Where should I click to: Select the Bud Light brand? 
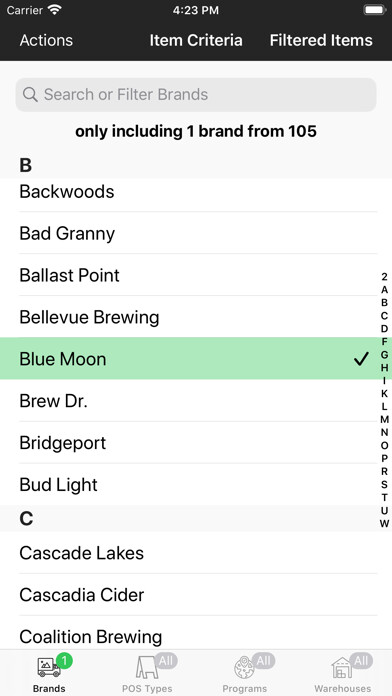tap(196, 484)
